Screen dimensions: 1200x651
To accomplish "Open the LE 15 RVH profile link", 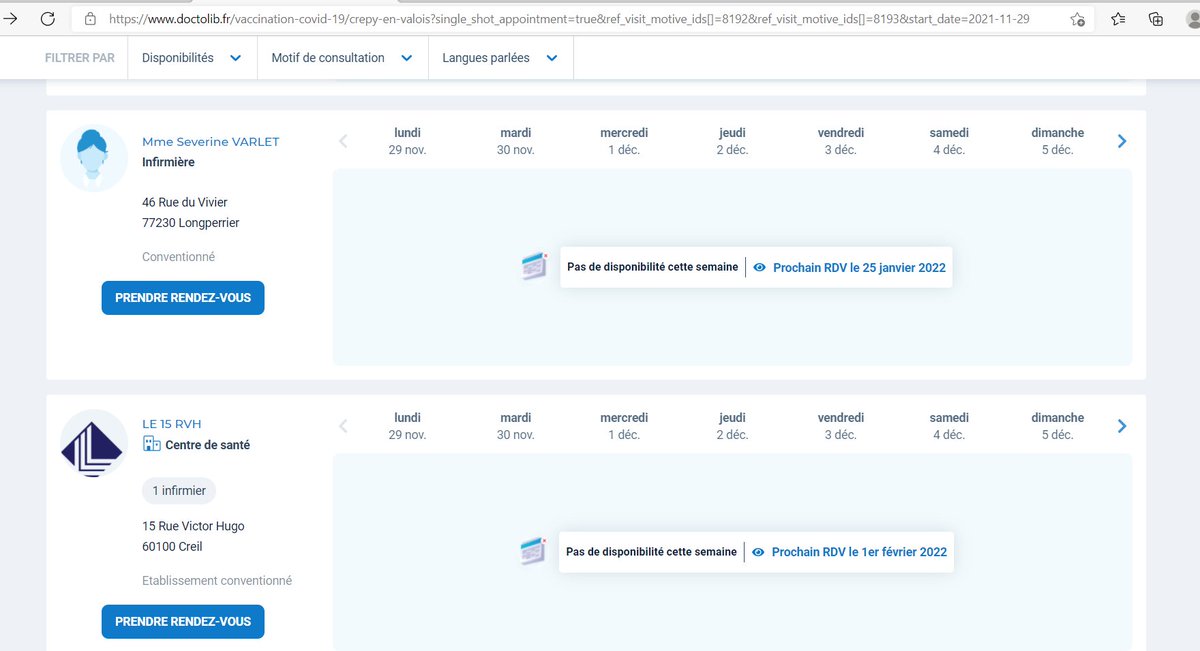I will click(172, 424).
